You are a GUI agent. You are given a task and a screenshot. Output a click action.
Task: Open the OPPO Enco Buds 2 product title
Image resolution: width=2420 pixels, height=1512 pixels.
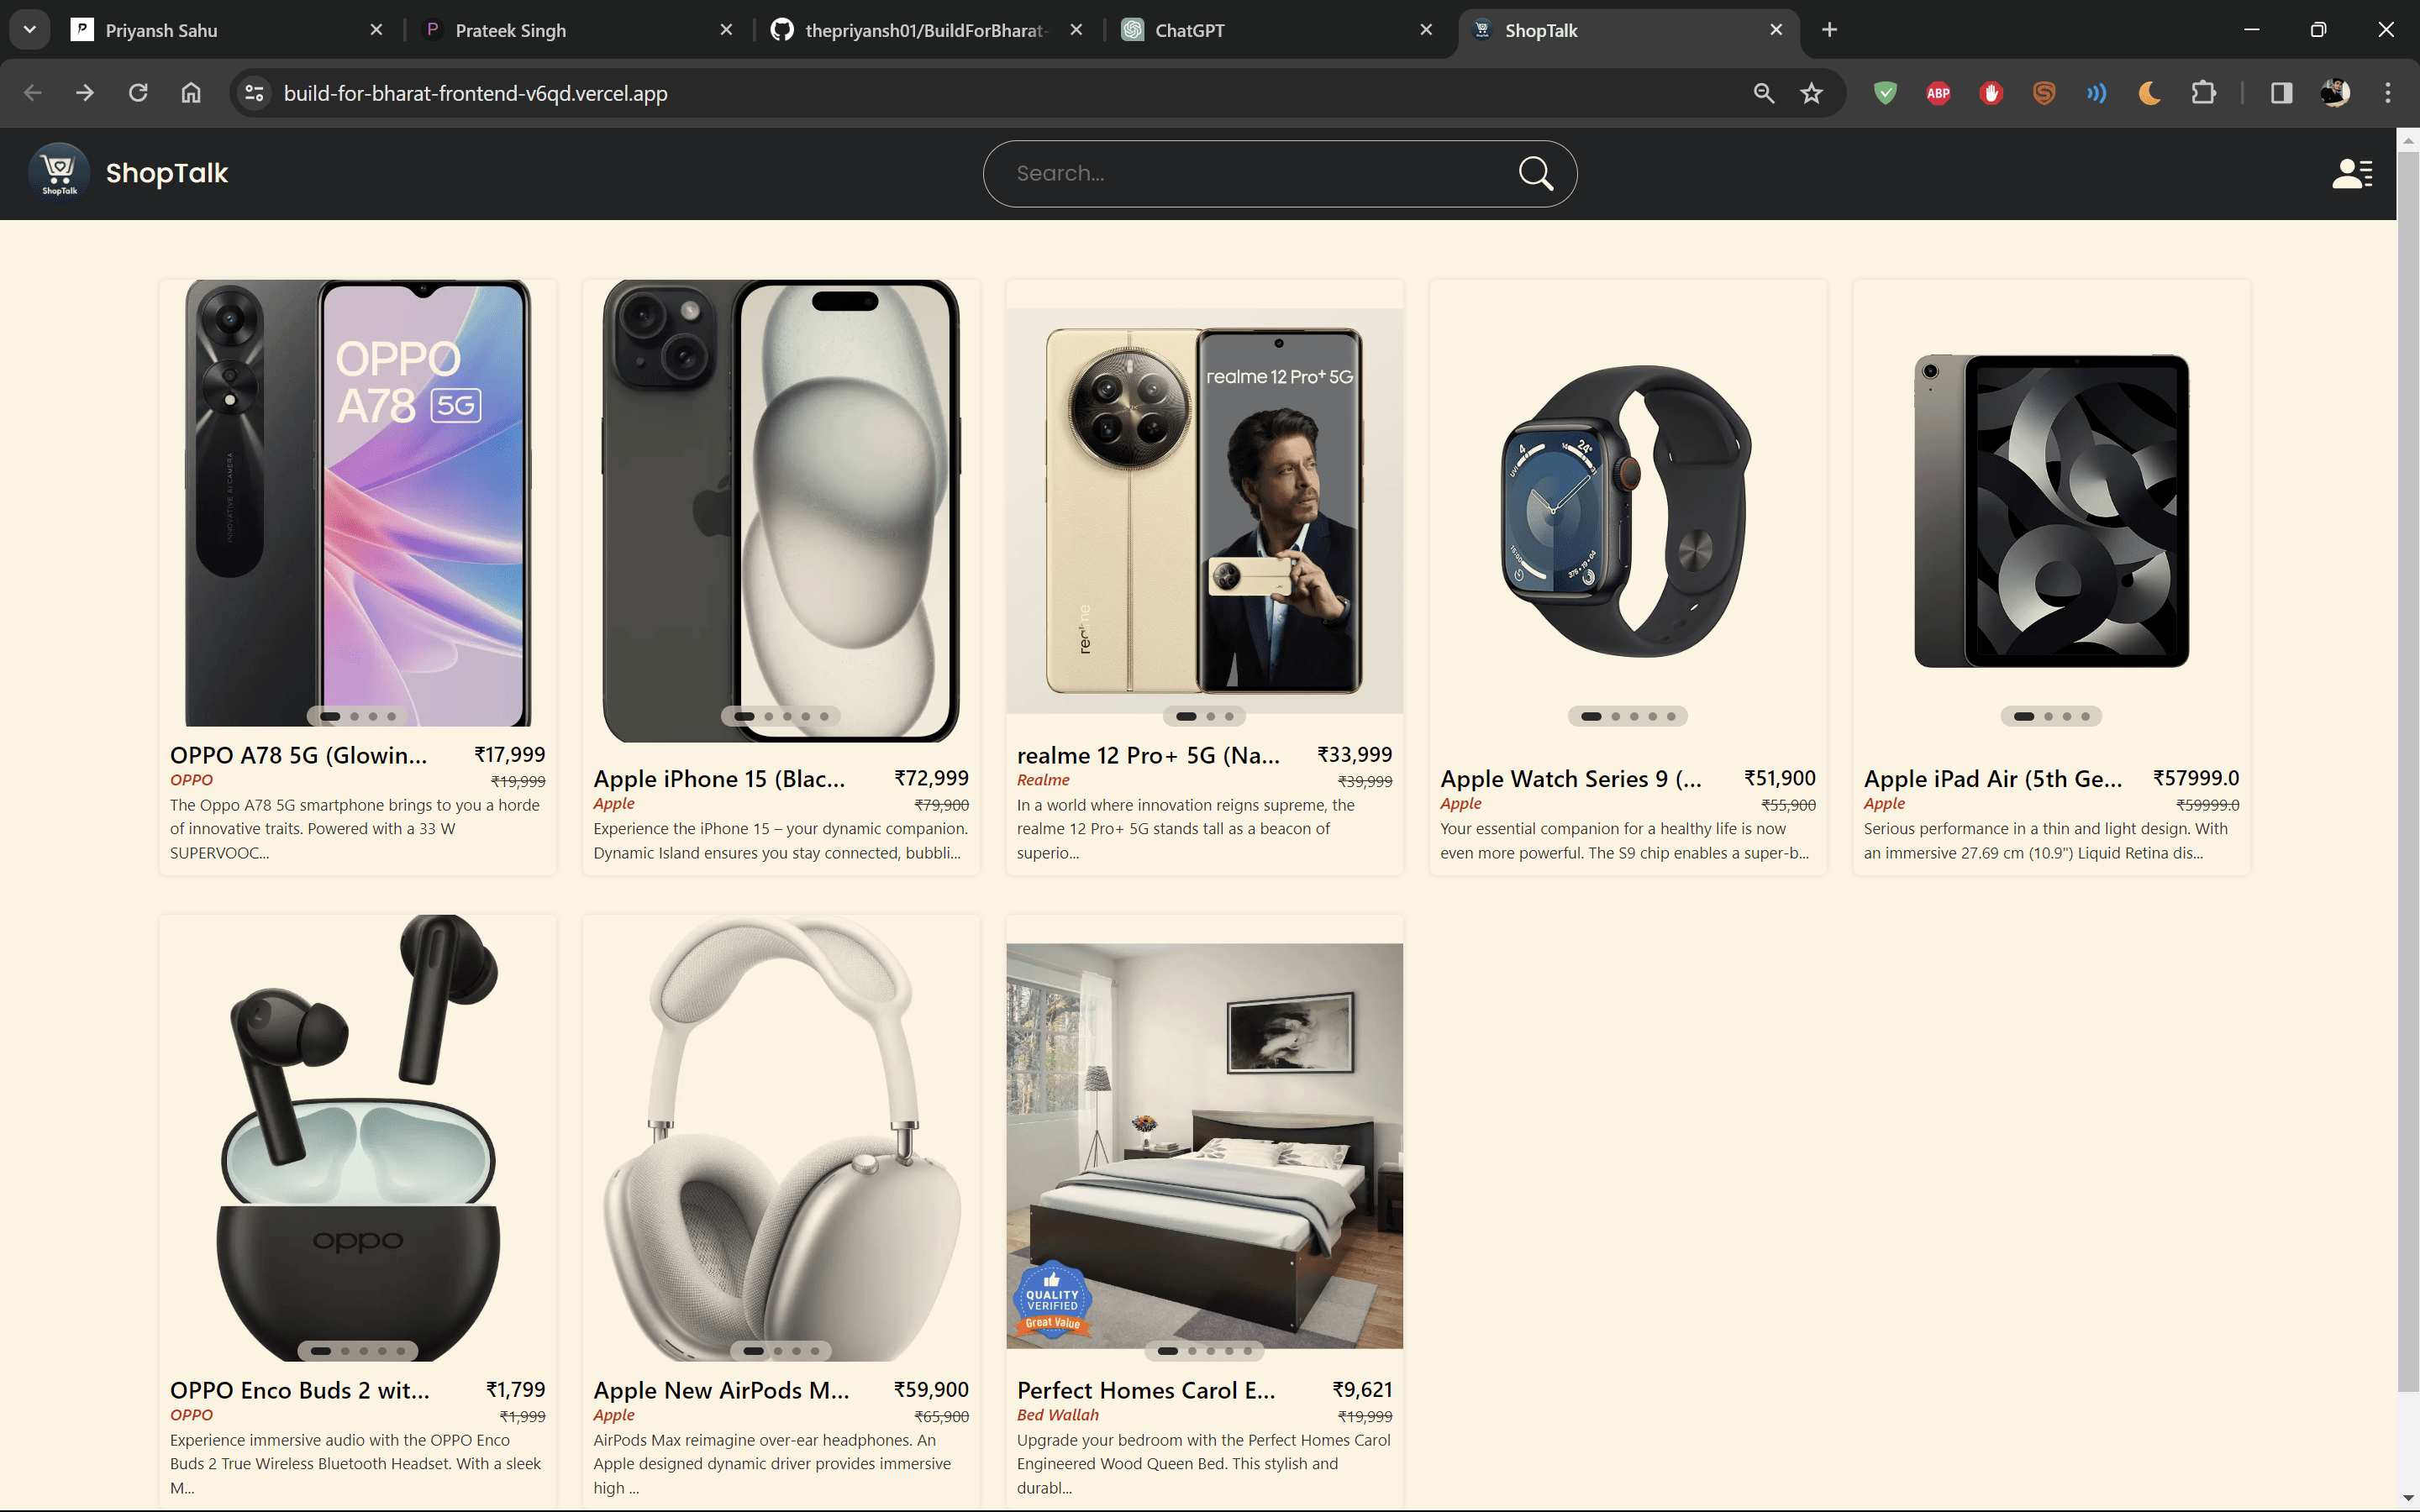coord(300,1390)
